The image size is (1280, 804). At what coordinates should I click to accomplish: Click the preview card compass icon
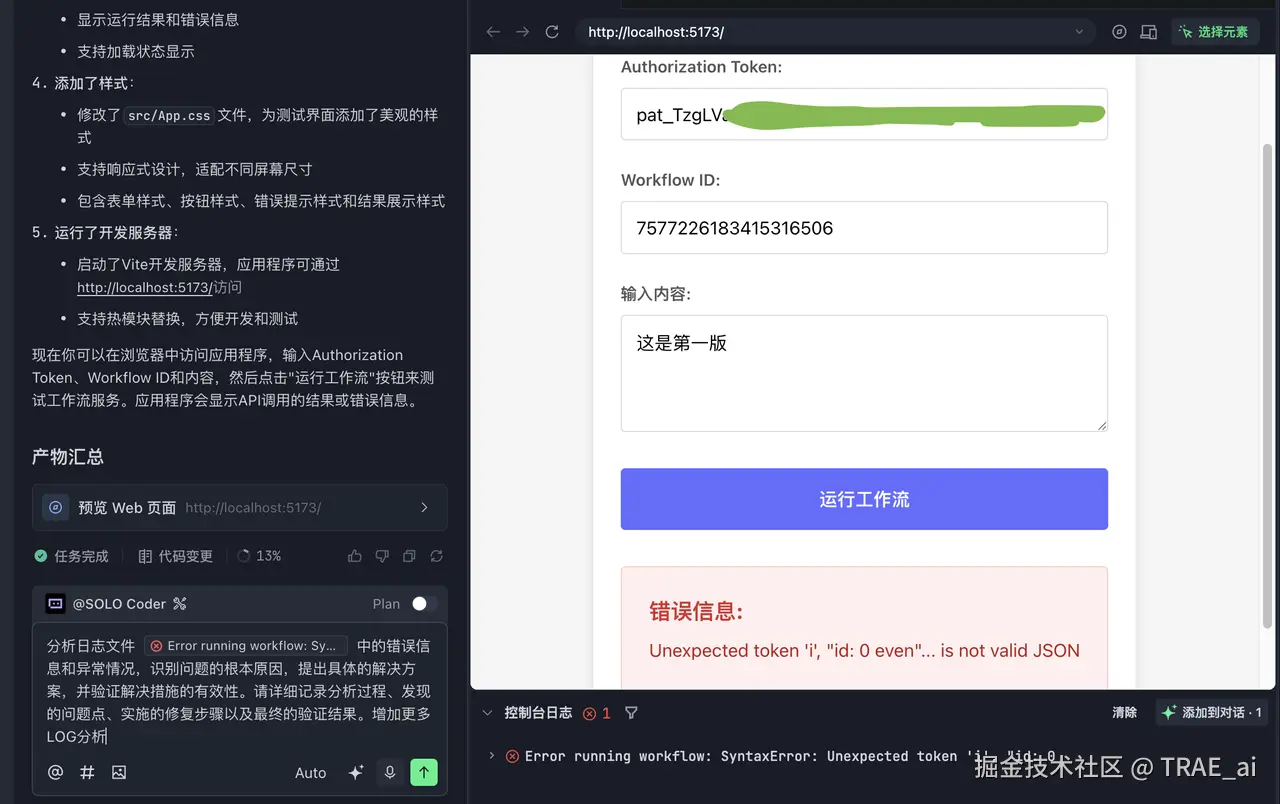point(56,507)
